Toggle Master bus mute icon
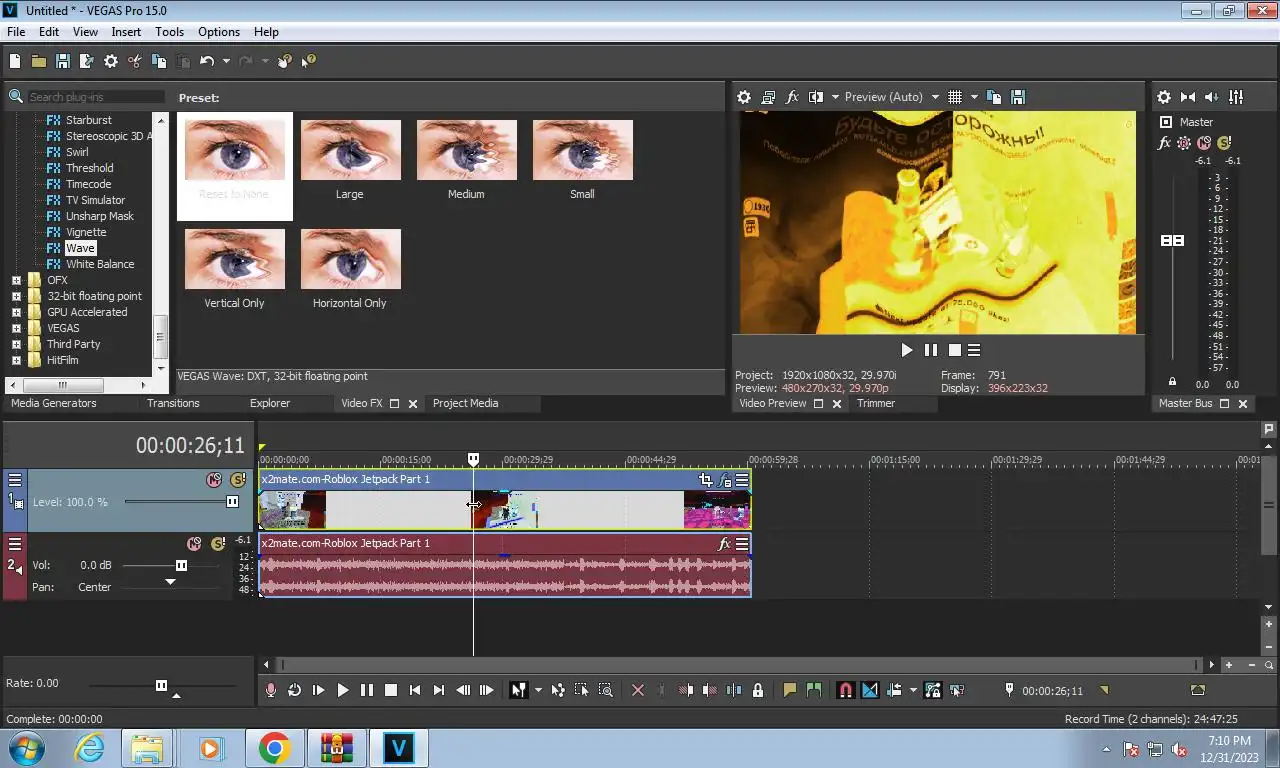The image size is (1280, 768). 1204,143
